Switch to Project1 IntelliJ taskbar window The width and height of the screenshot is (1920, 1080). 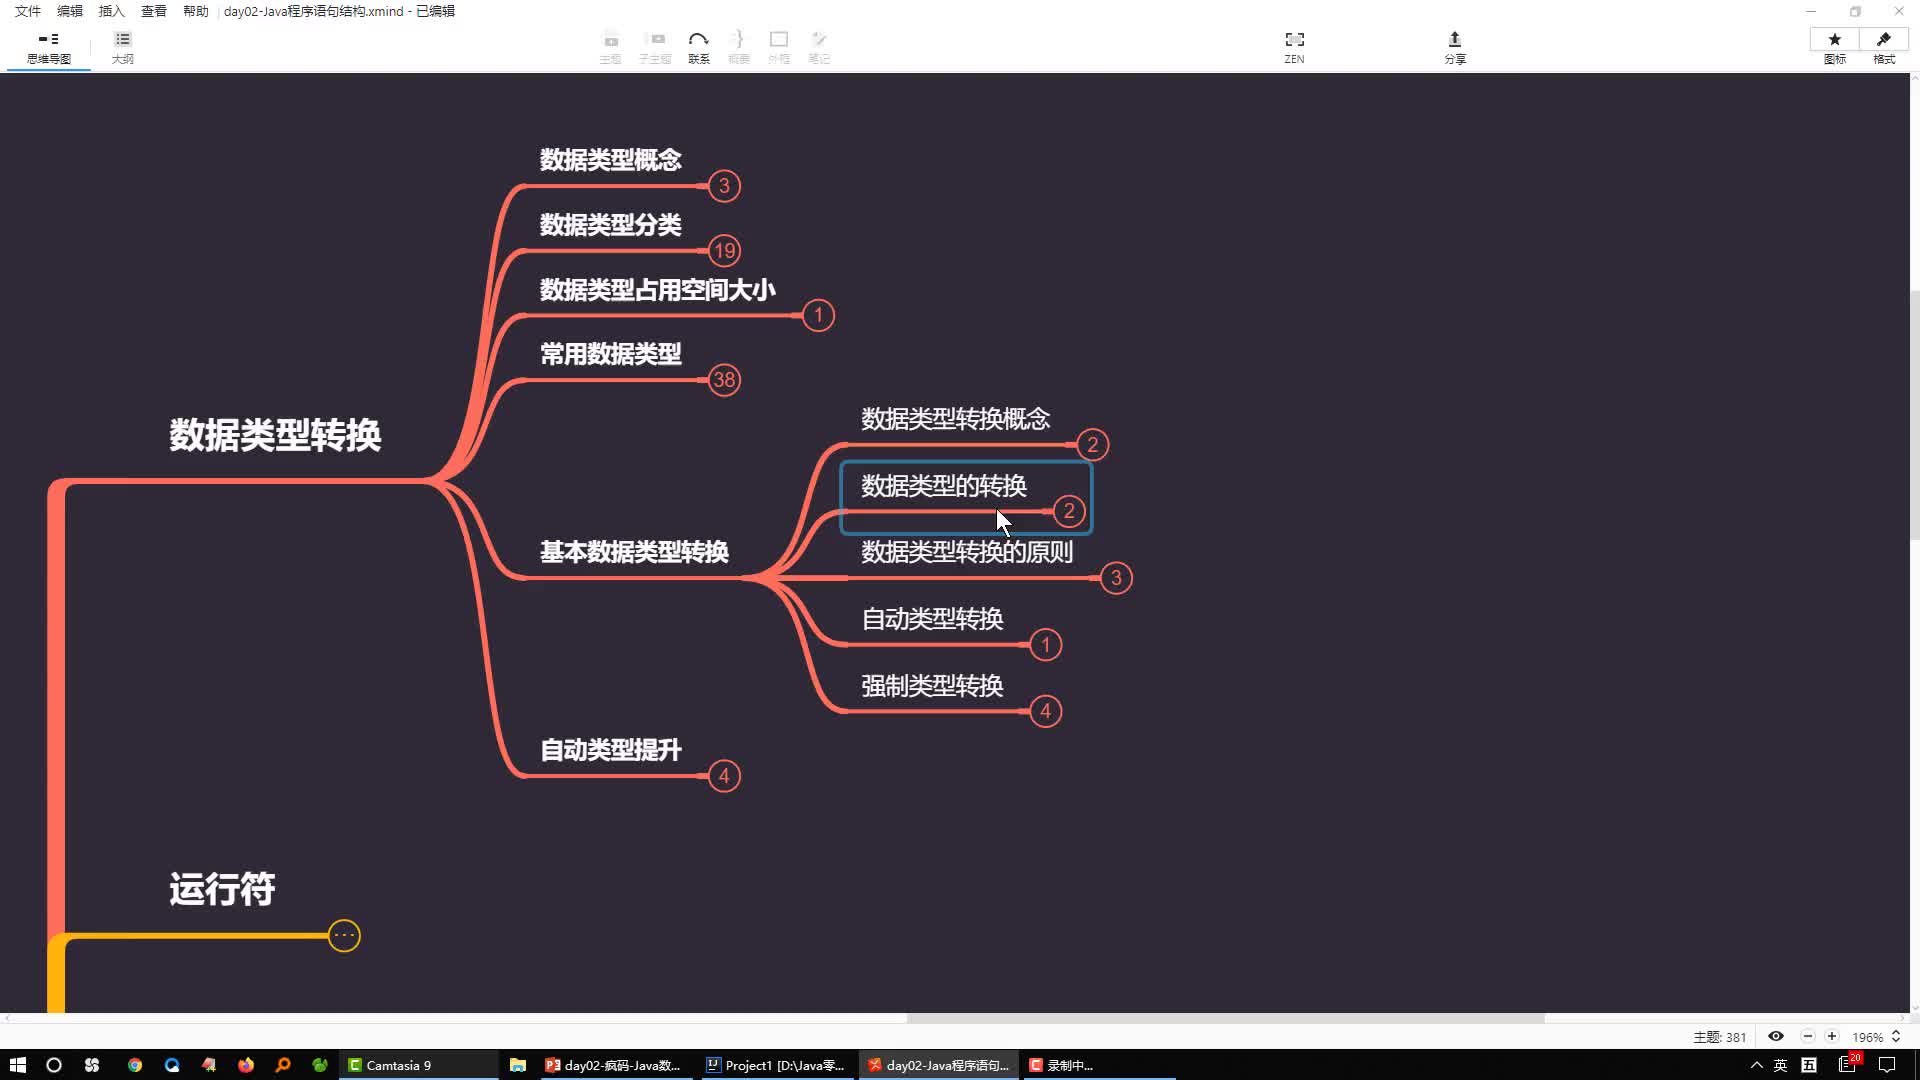coord(775,1065)
